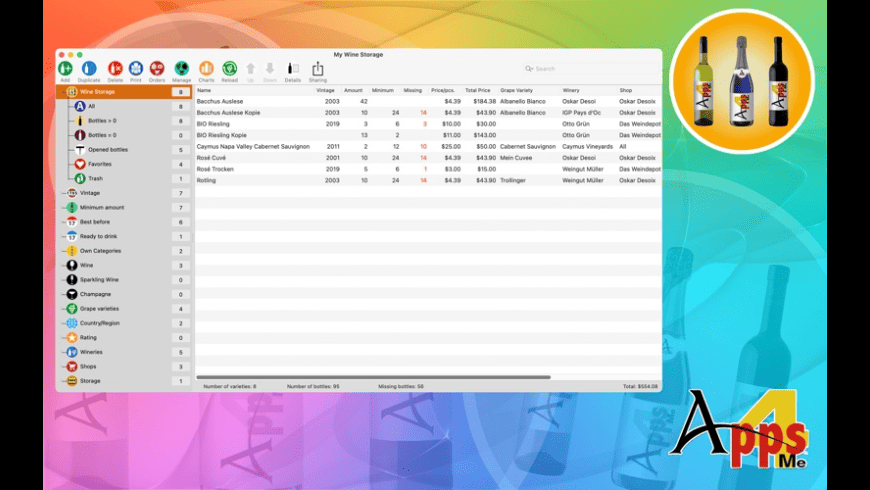
Task: Select the Sparkling Wine icon
Action: pos(72,280)
